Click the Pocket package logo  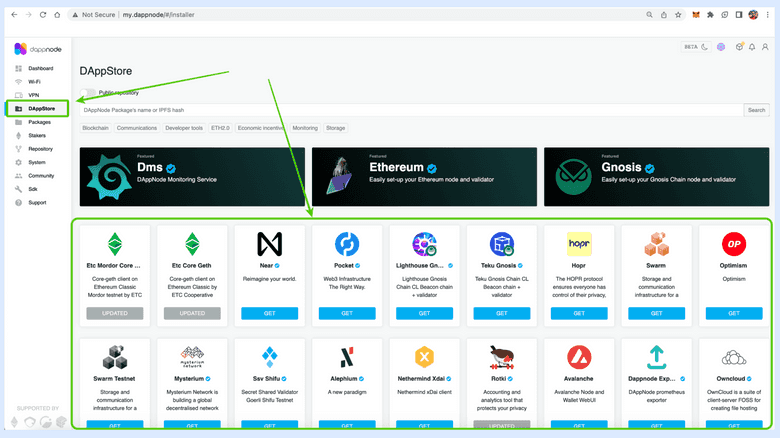(x=347, y=243)
